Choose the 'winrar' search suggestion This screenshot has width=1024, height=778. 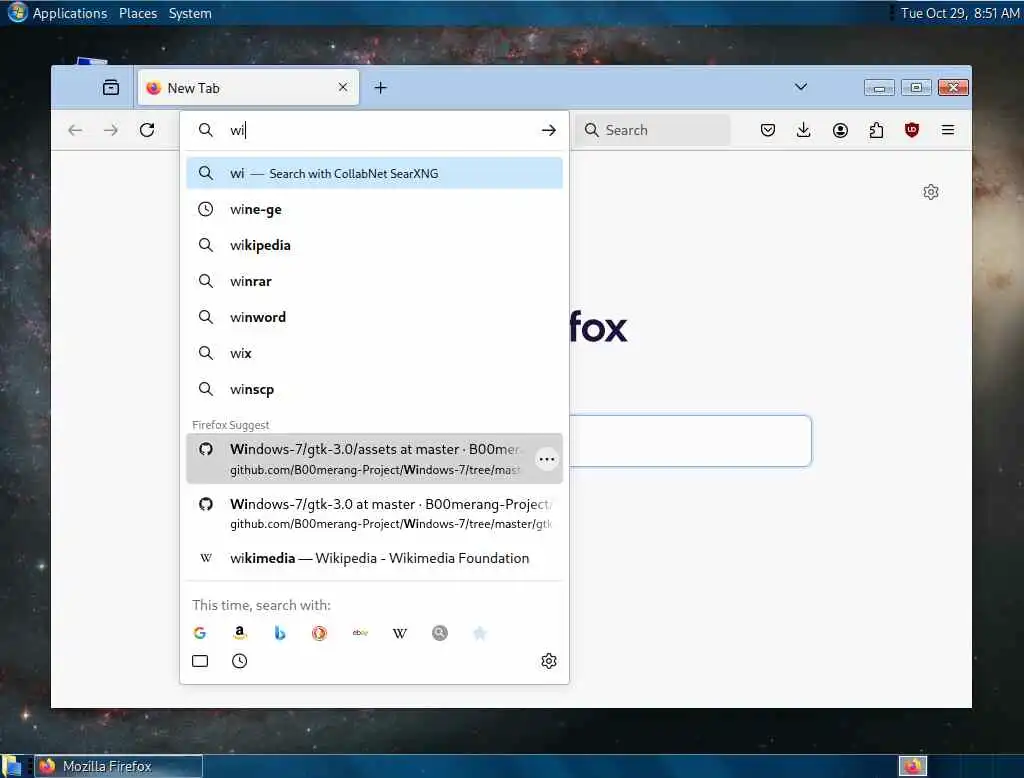[374, 281]
